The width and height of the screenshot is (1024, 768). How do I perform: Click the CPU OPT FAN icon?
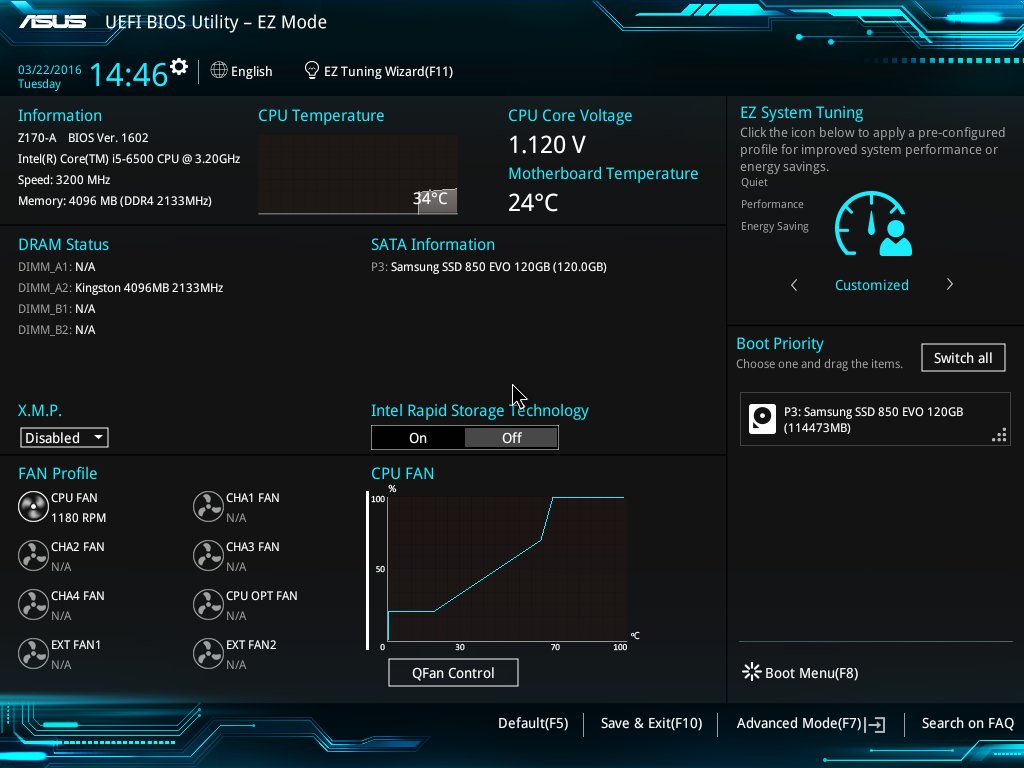pos(208,605)
